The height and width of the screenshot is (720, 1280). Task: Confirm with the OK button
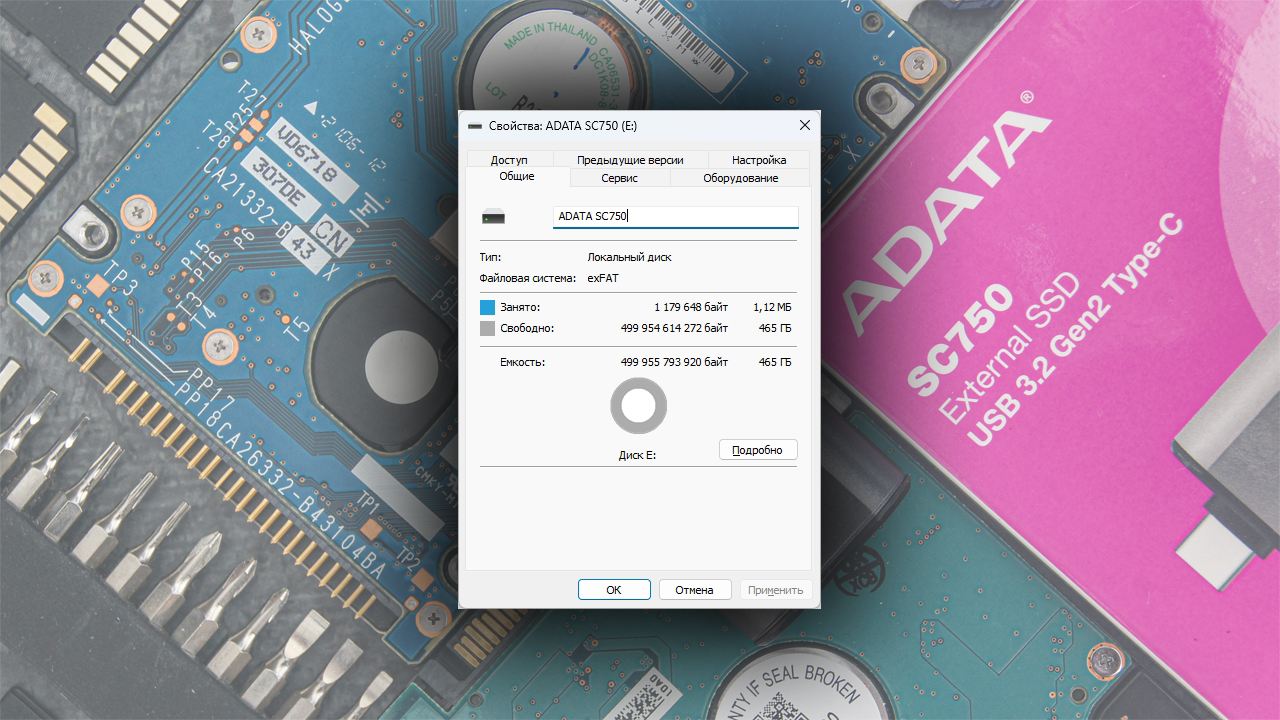coord(614,590)
